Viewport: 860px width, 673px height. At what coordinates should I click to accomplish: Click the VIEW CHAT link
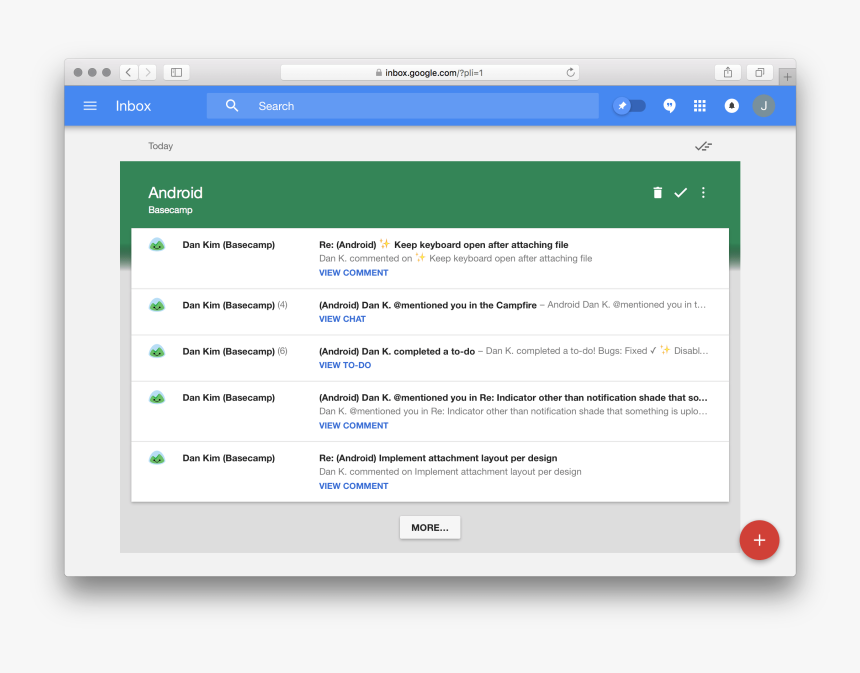[x=342, y=319]
